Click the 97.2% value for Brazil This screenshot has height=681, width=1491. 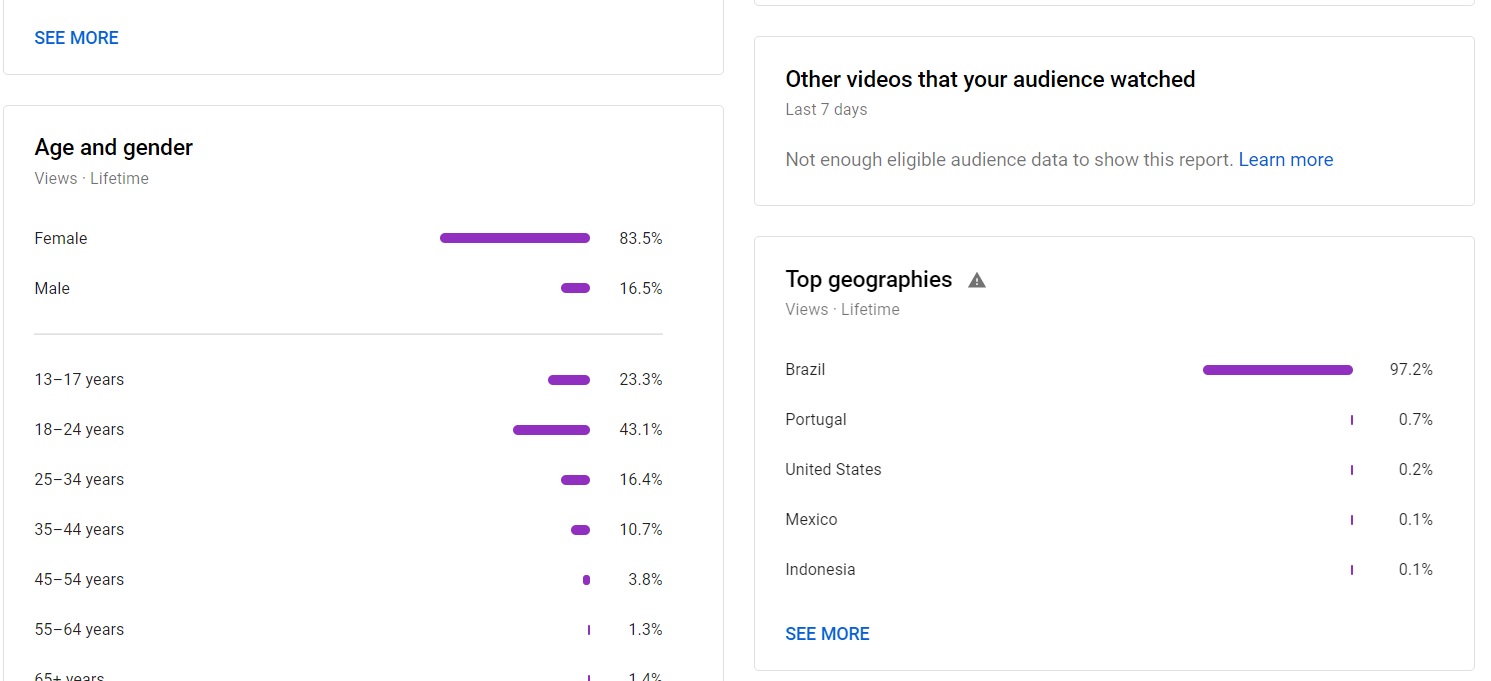point(1411,370)
